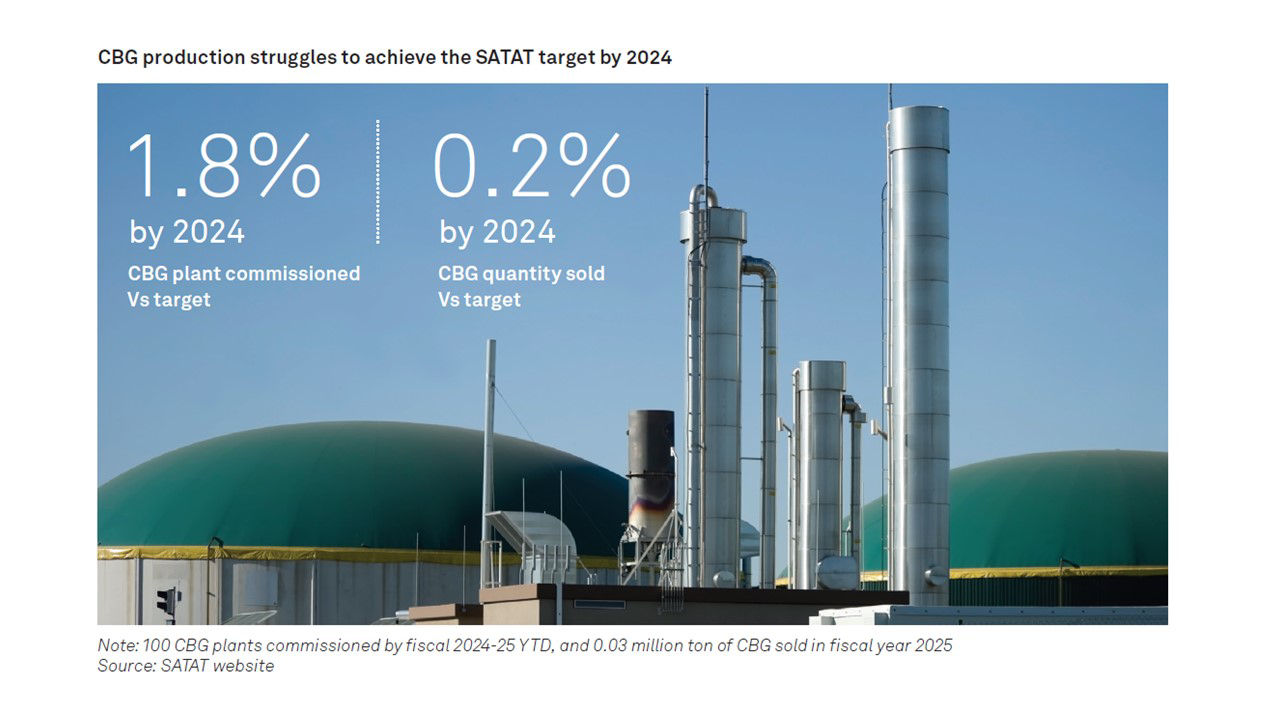Click the biogas plant photograph
This screenshot has height=720, width=1280.
(x=632, y=354)
